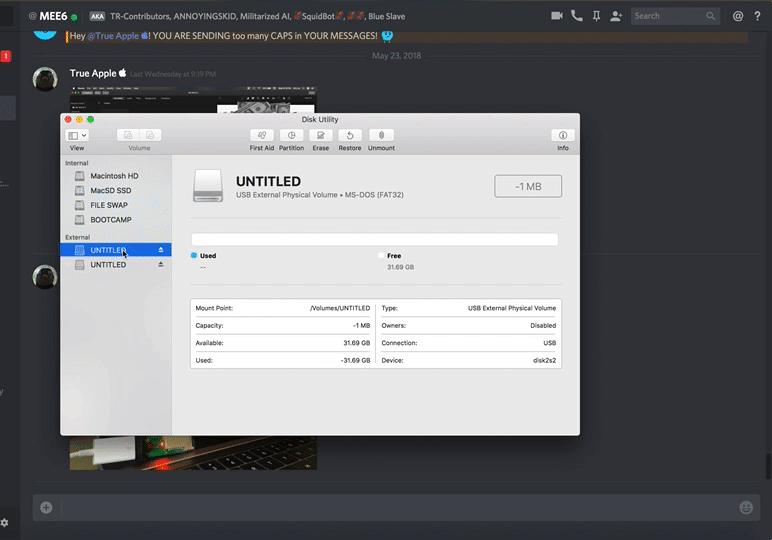This screenshot has height=540, width=772.
Task: Open the Info panel for the volume
Action: coord(563,135)
